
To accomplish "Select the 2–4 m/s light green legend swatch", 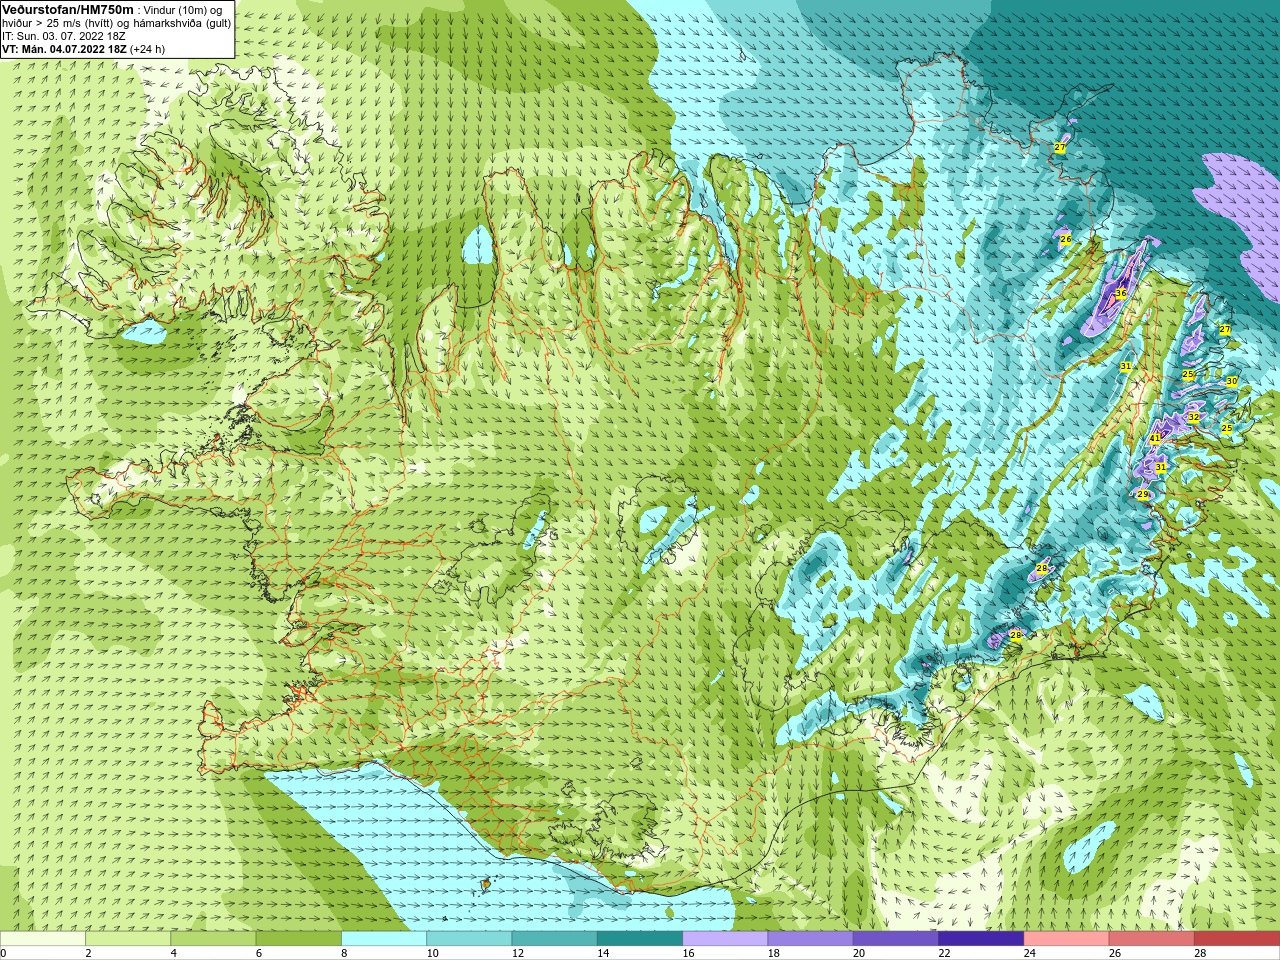I will pyautogui.click(x=128, y=939).
